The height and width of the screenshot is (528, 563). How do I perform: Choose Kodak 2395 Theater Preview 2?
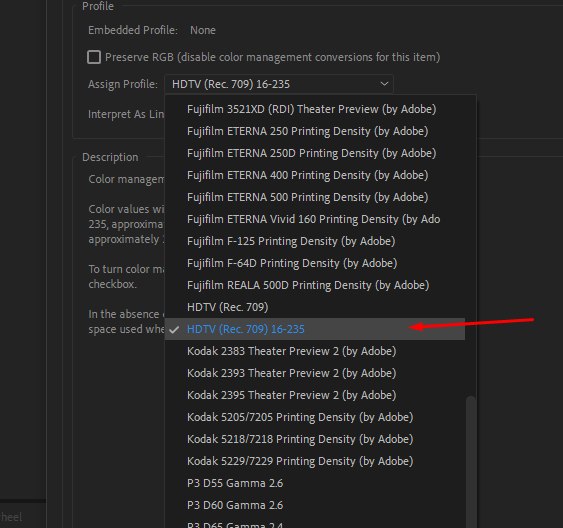pyautogui.click(x=315, y=395)
